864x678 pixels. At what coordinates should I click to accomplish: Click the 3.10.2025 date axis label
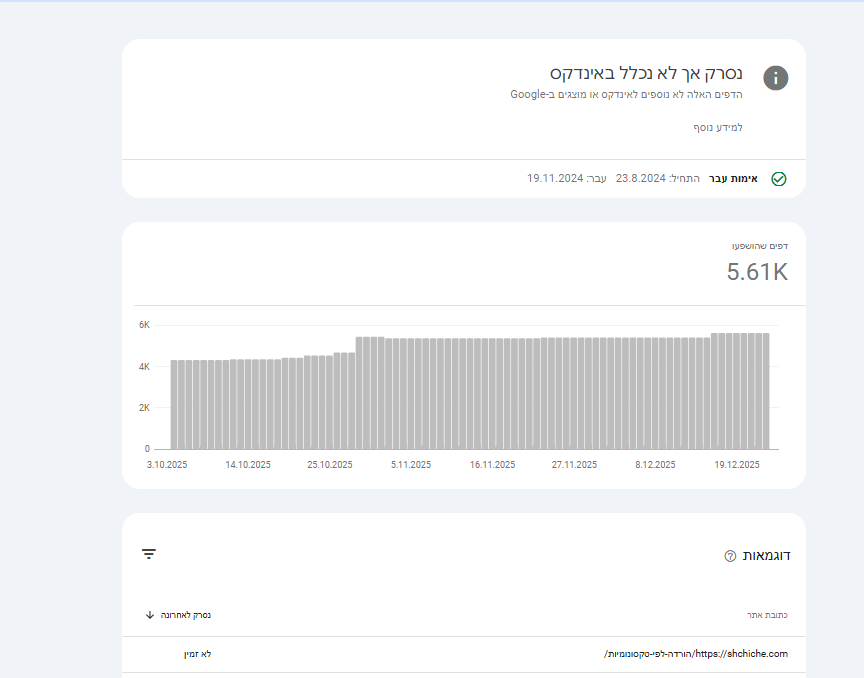[167, 465]
